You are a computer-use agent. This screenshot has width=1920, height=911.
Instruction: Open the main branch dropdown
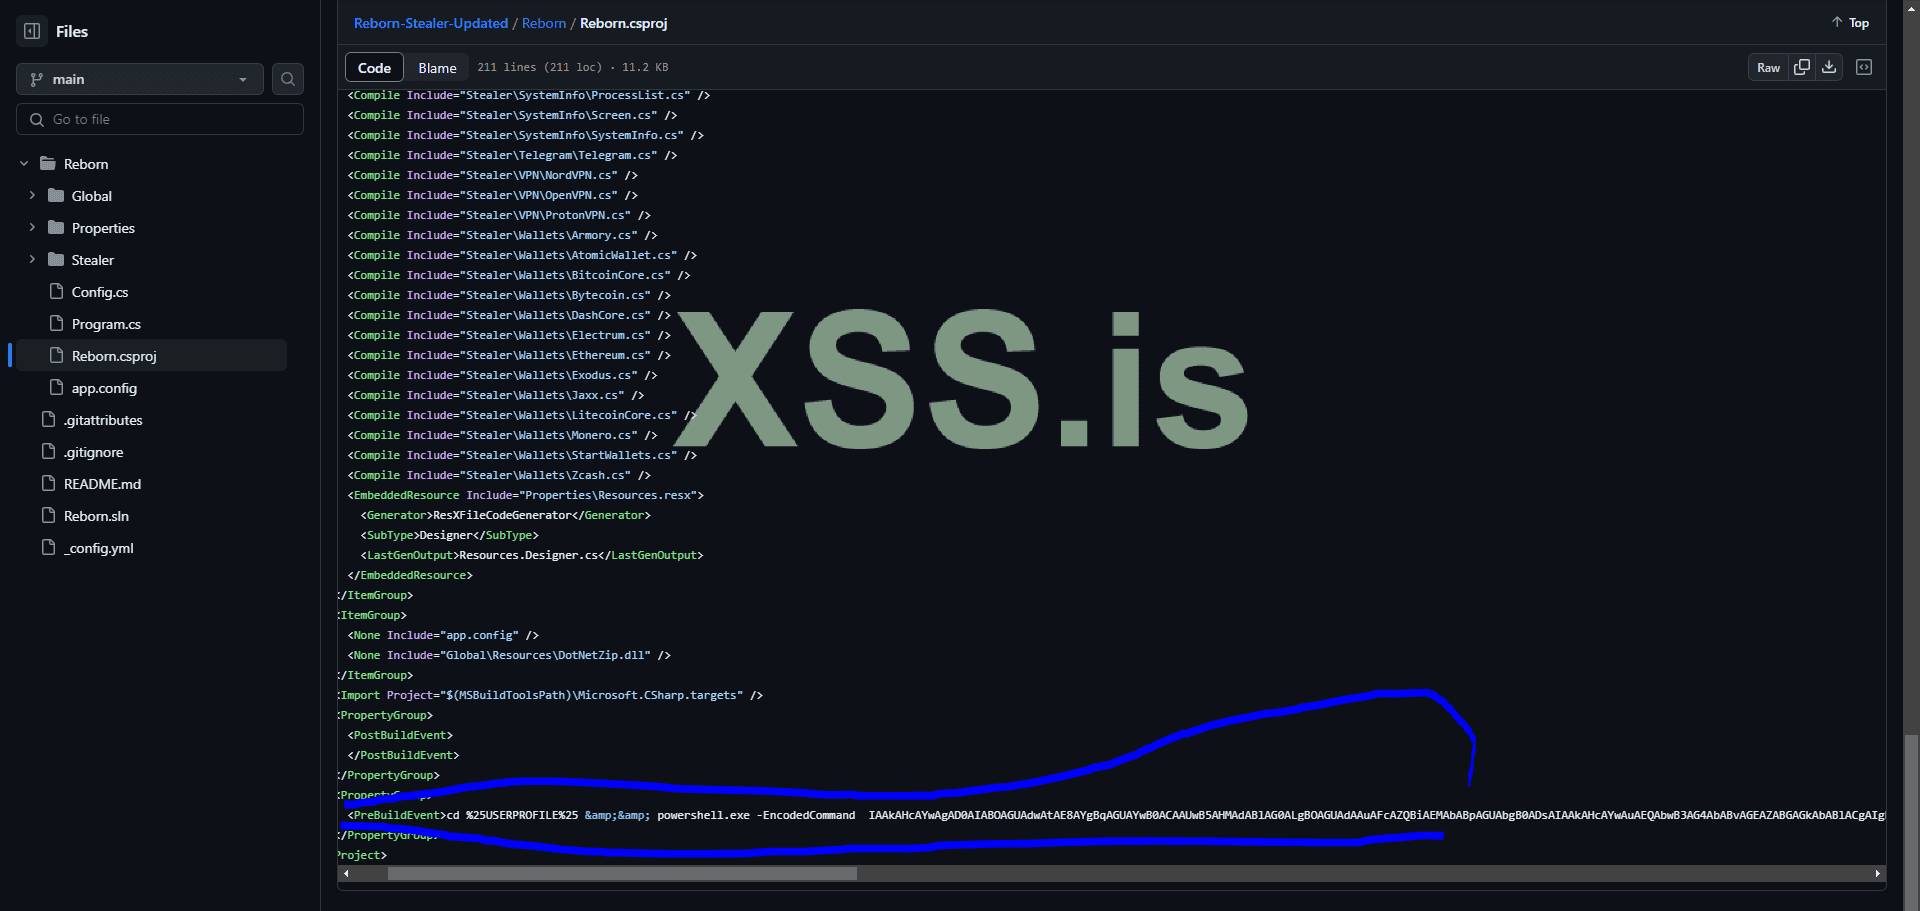pyautogui.click(x=140, y=79)
